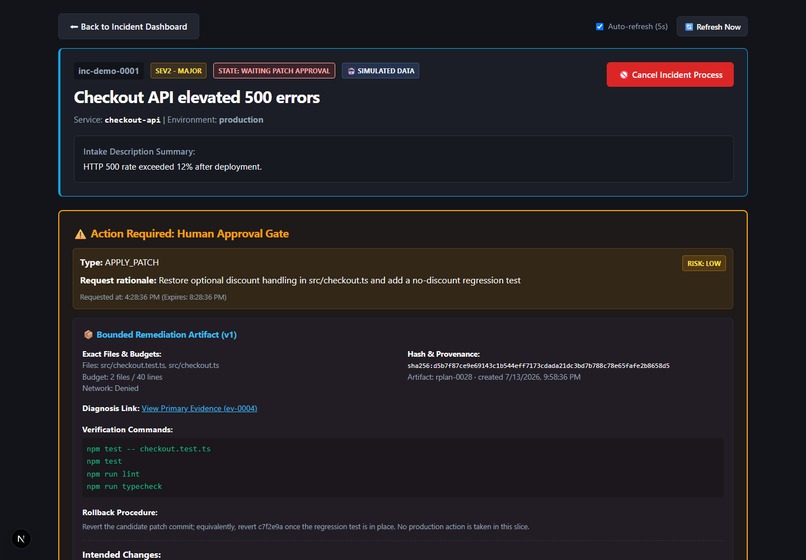Click Cancel Incident Process
This screenshot has height=560, width=806.
click(x=670, y=75)
